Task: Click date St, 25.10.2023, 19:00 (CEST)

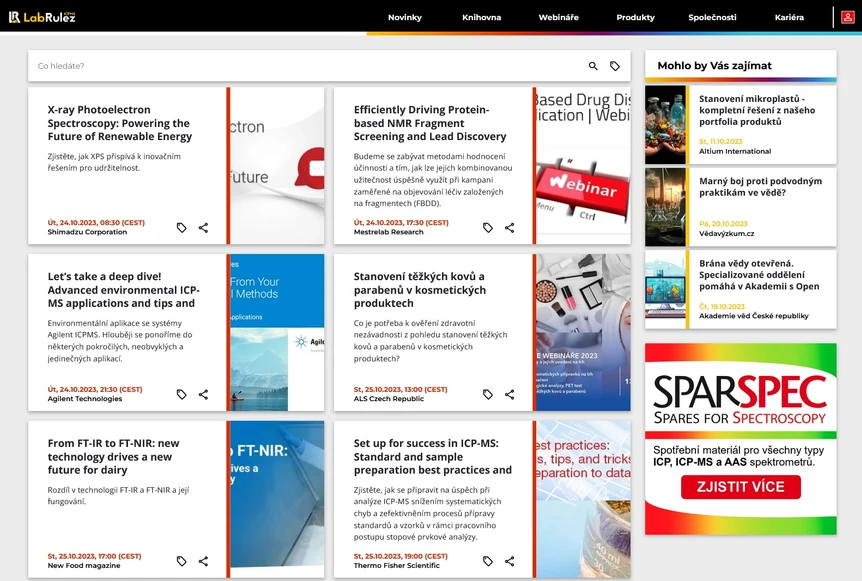Action: click(400, 556)
